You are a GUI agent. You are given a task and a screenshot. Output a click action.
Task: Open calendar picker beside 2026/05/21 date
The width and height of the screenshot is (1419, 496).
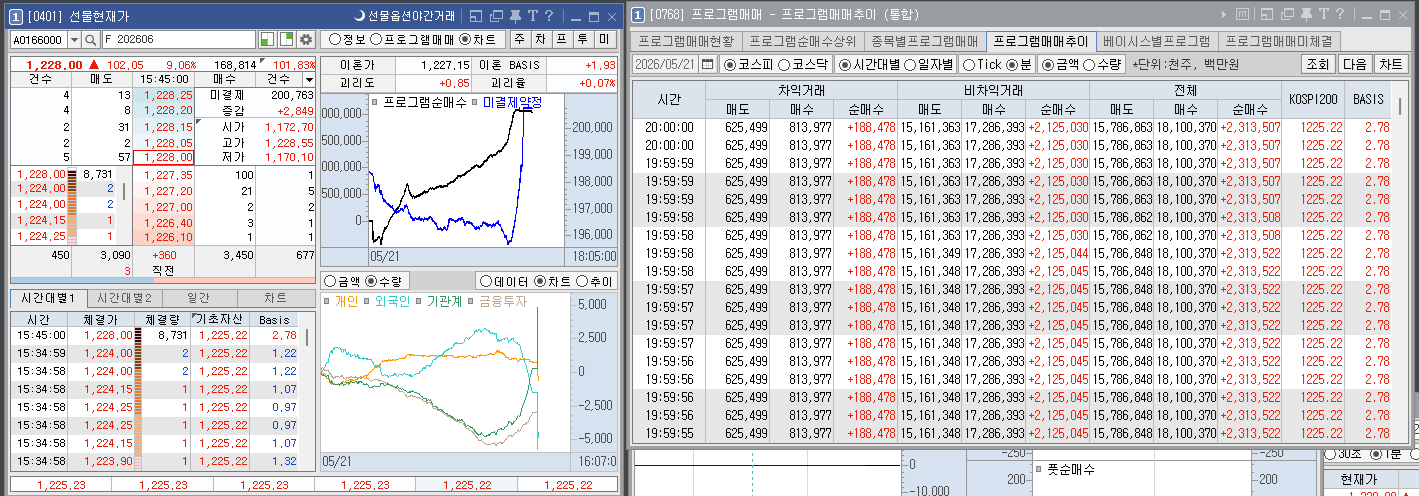[x=707, y=64]
